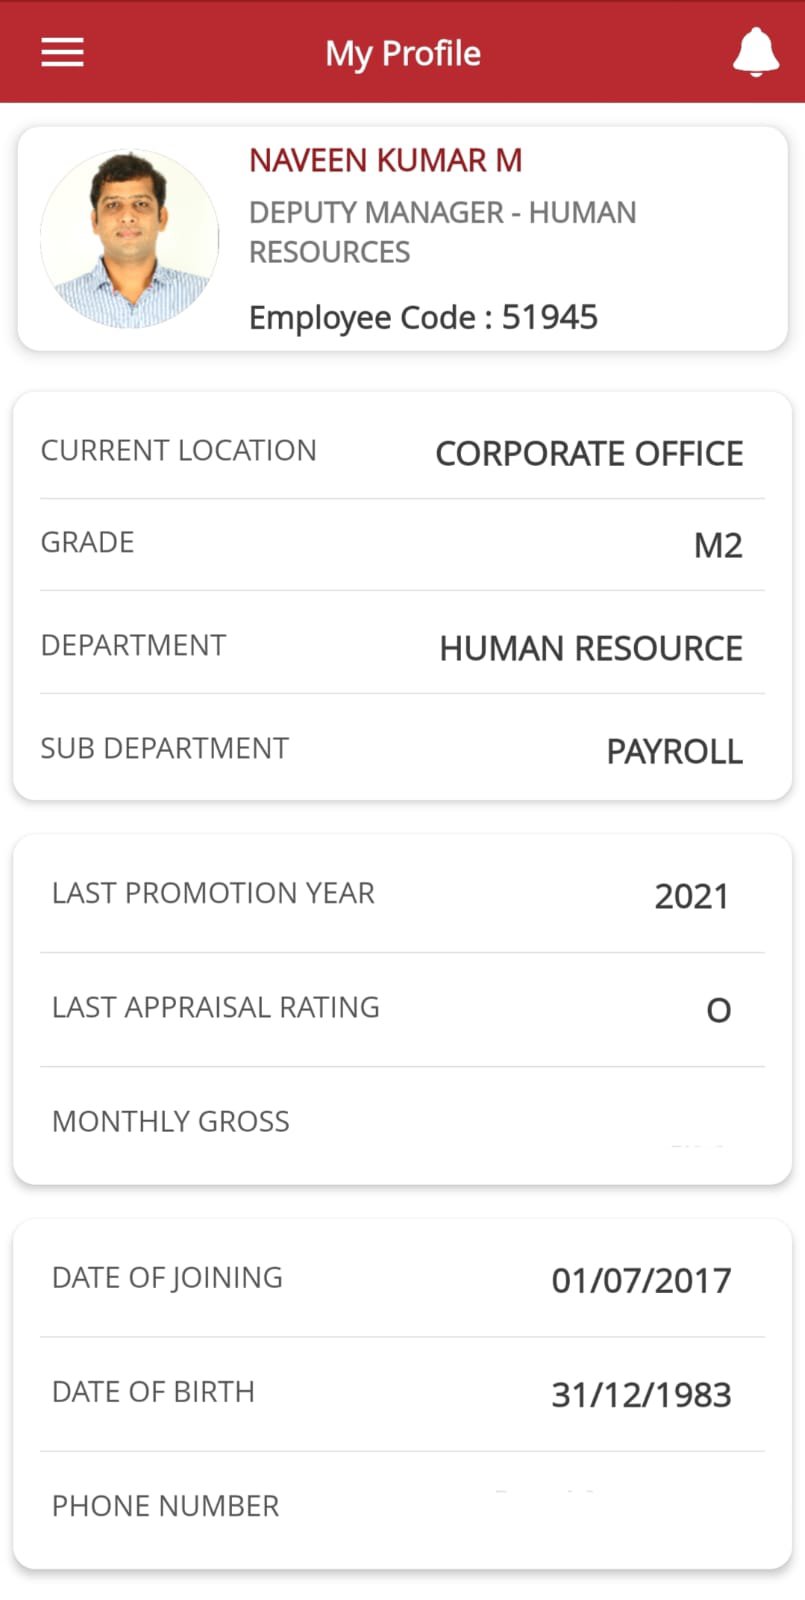
Task: Reveal the masked Phone Number value
Action: [x=545, y=1491]
